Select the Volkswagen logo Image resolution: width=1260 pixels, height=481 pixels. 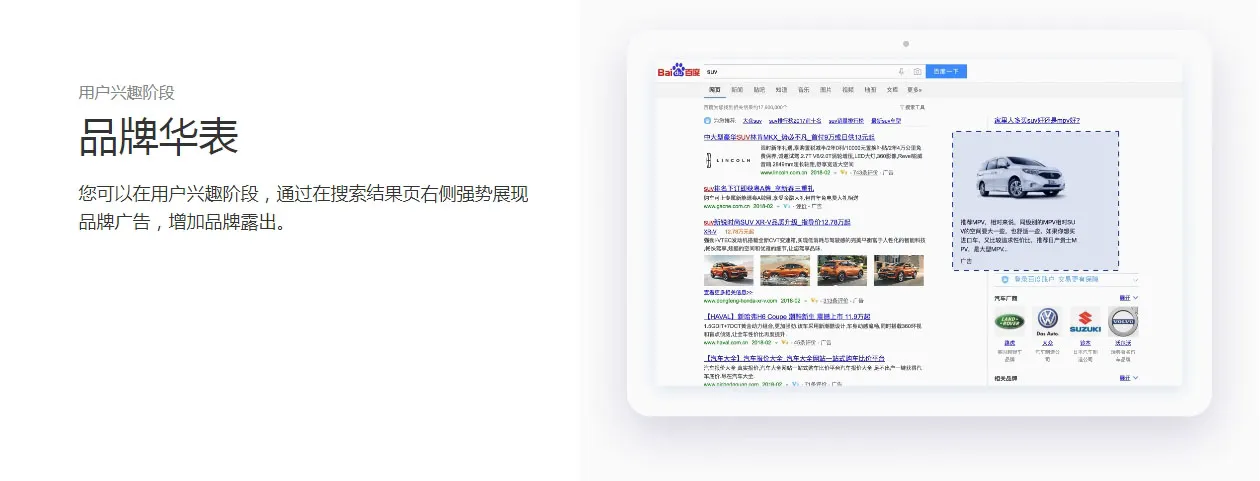[x=1047, y=321]
